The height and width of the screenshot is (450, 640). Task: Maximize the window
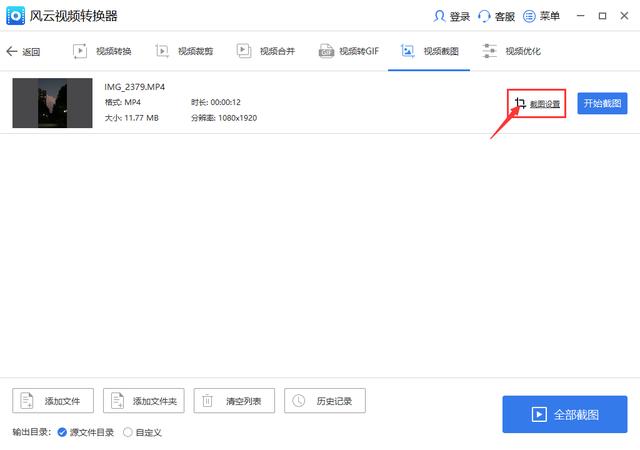pos(602,16)
